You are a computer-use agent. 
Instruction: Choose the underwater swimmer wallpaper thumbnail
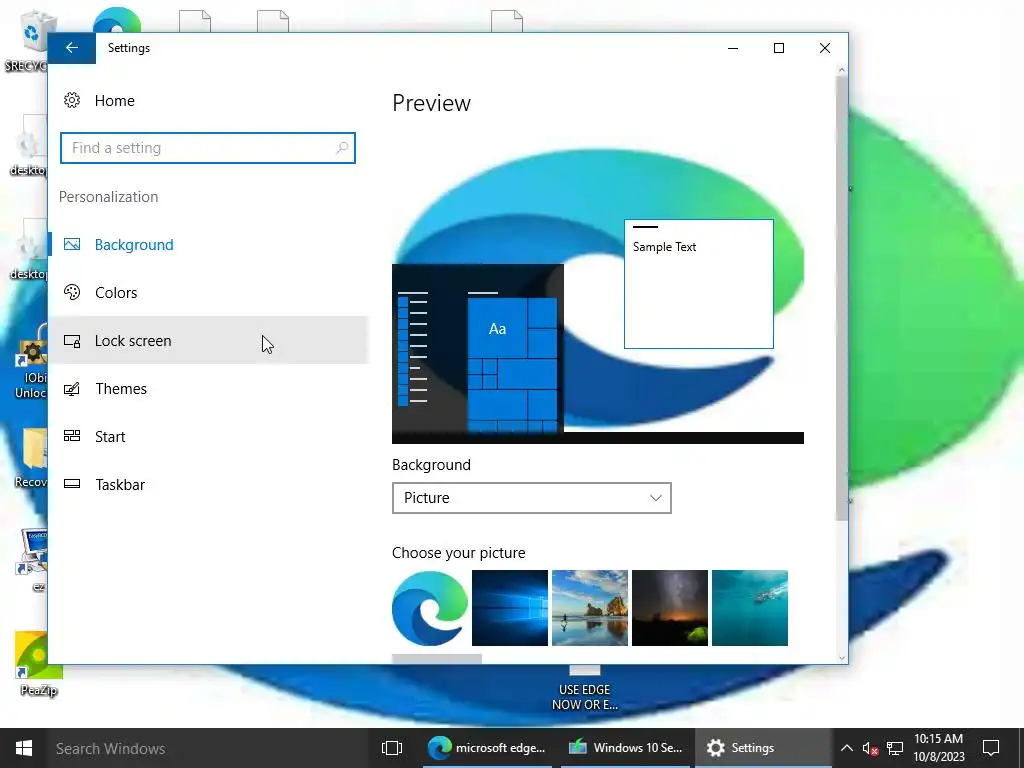coord(750,607)
